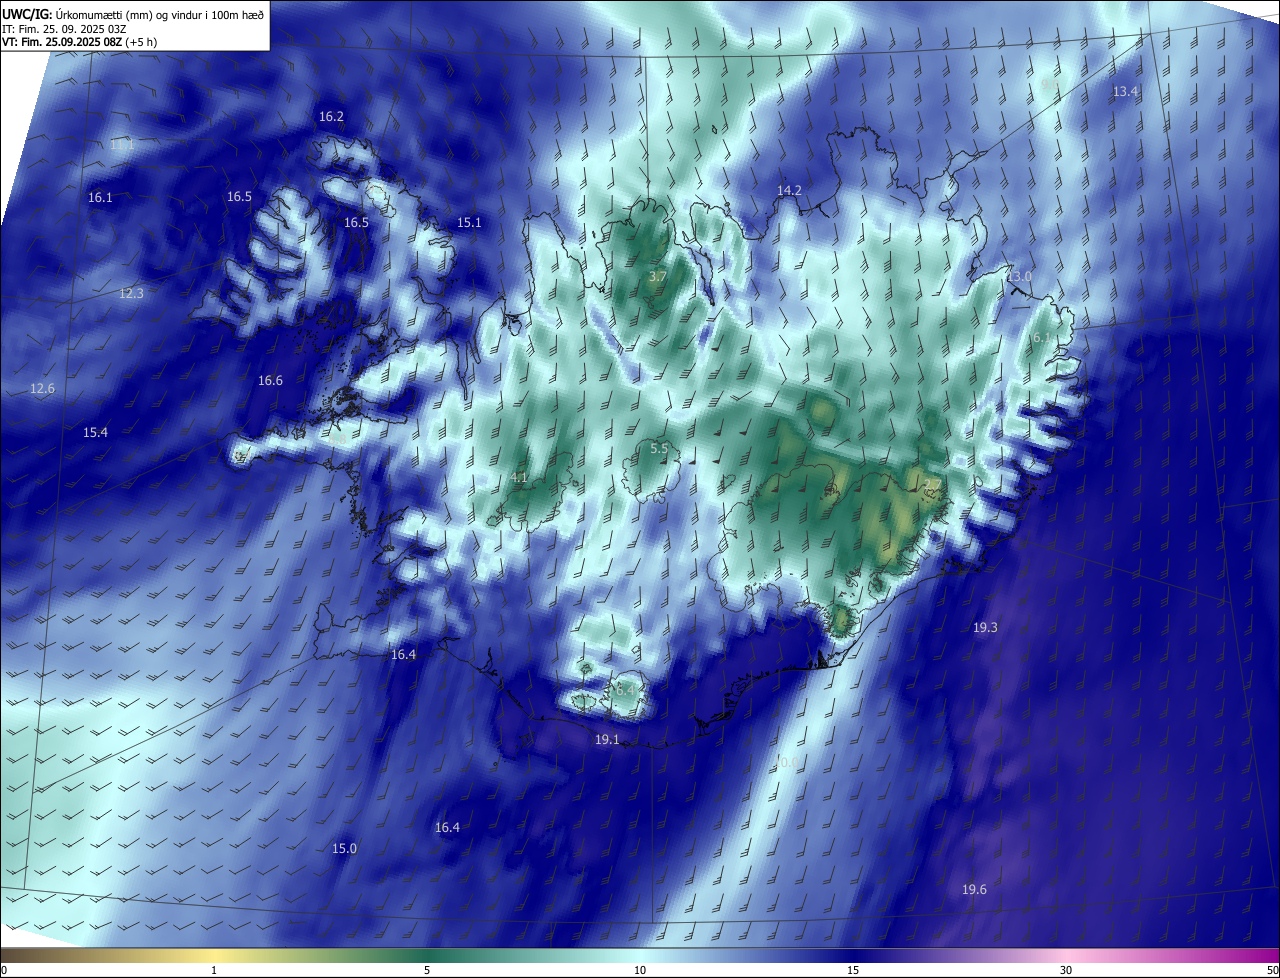
Task: Select the initial time line 'IT: Fim. 25. 09. 2025 03Z'
Action: pyautogui.click(x=63, y=28)
